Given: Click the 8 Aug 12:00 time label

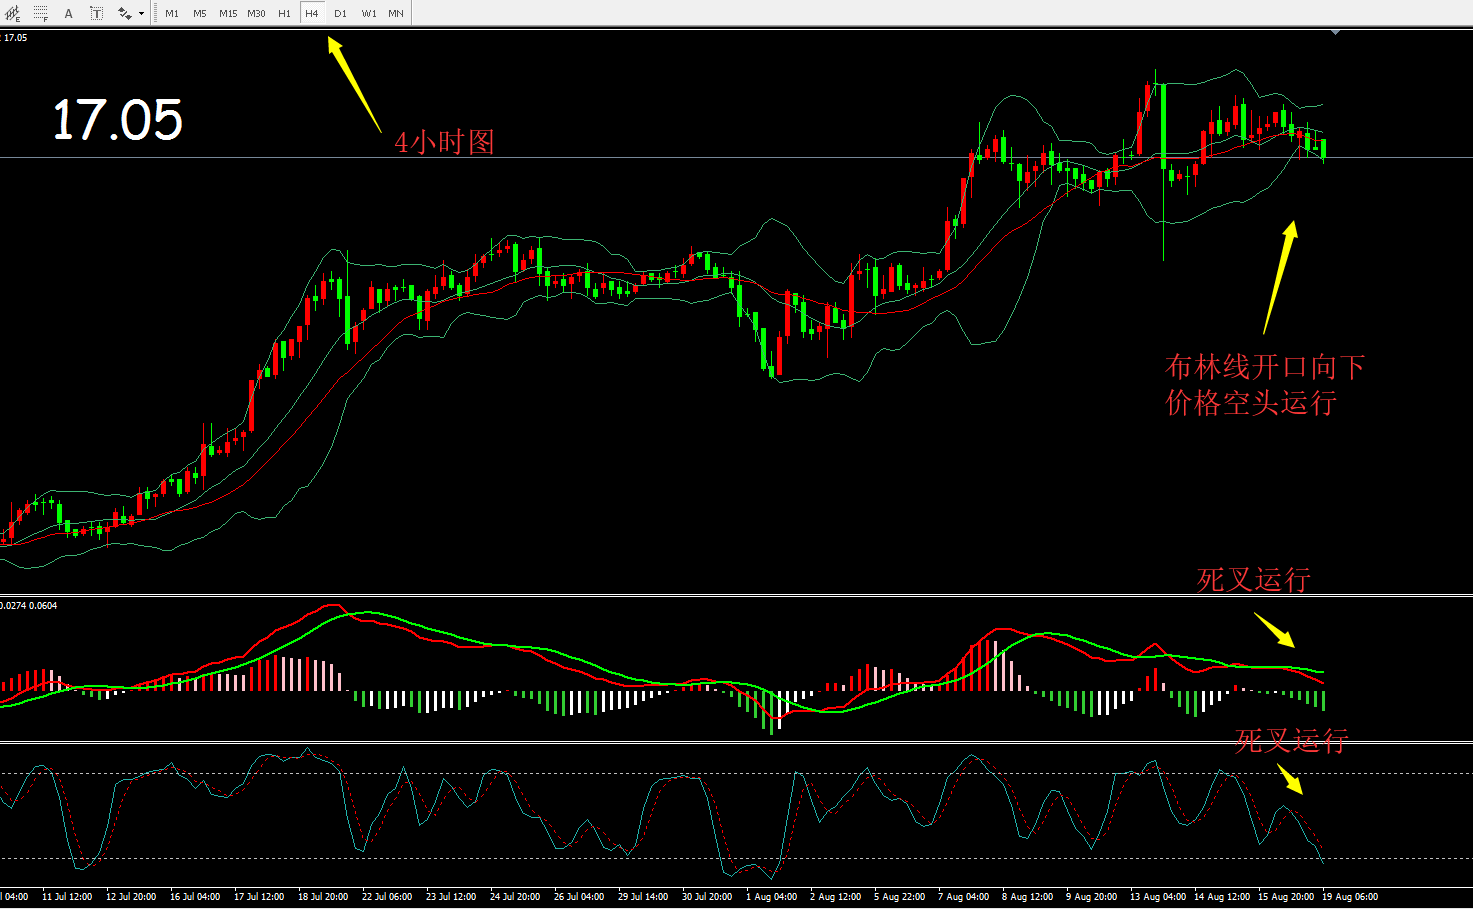Looking at the screenshot, I should tap(1027, 897).
